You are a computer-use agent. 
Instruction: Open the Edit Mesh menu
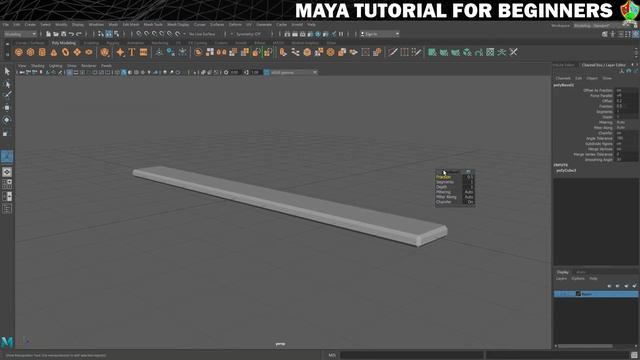[131, 25]
